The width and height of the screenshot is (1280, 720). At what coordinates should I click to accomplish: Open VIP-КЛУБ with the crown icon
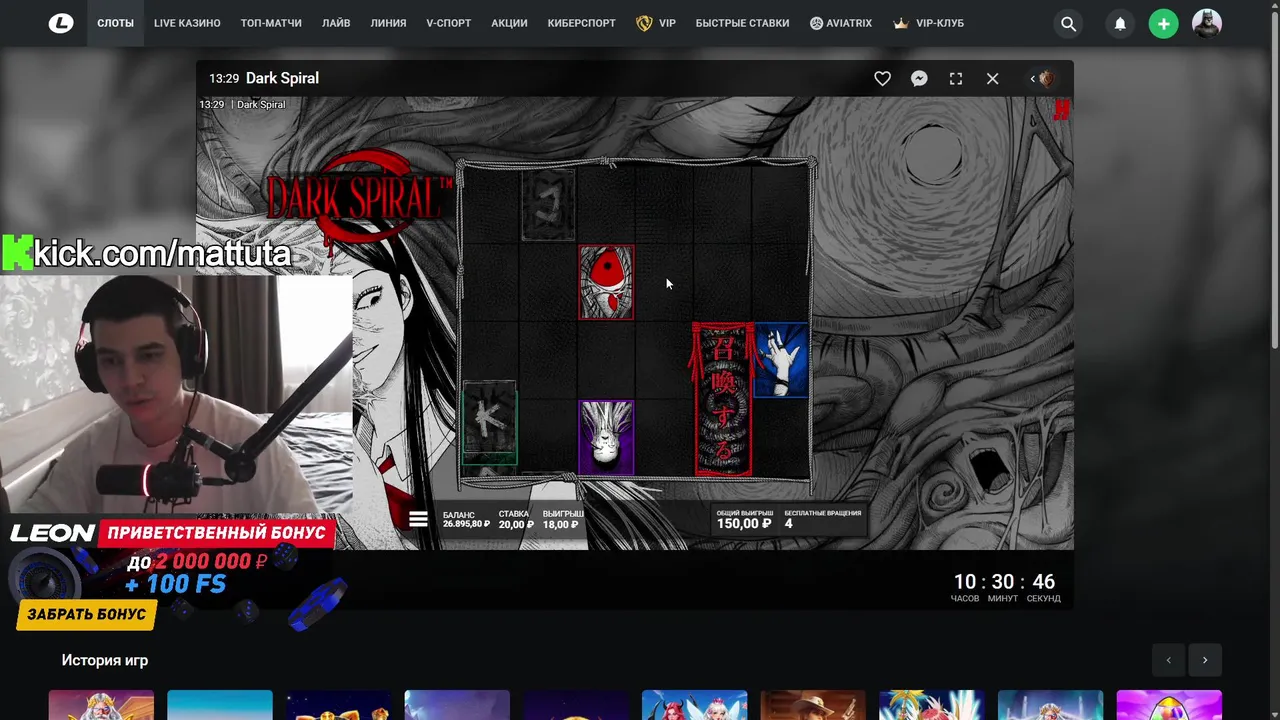[x=928, y=23]
